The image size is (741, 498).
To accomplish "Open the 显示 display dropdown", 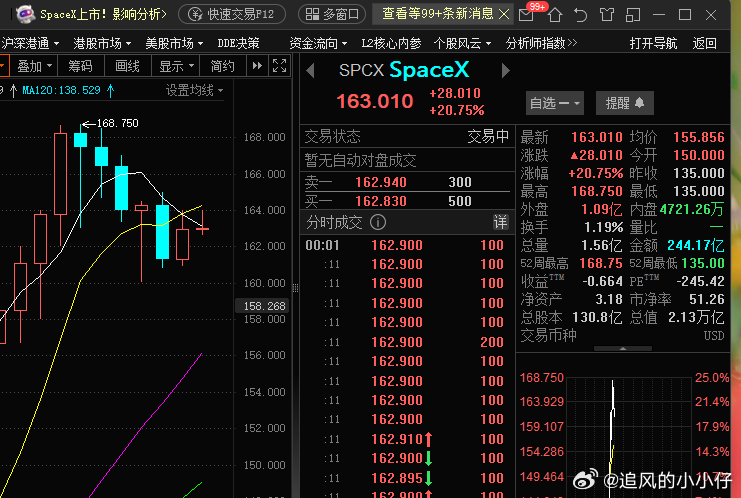I will pyautogui.click(x=176, y=66).
